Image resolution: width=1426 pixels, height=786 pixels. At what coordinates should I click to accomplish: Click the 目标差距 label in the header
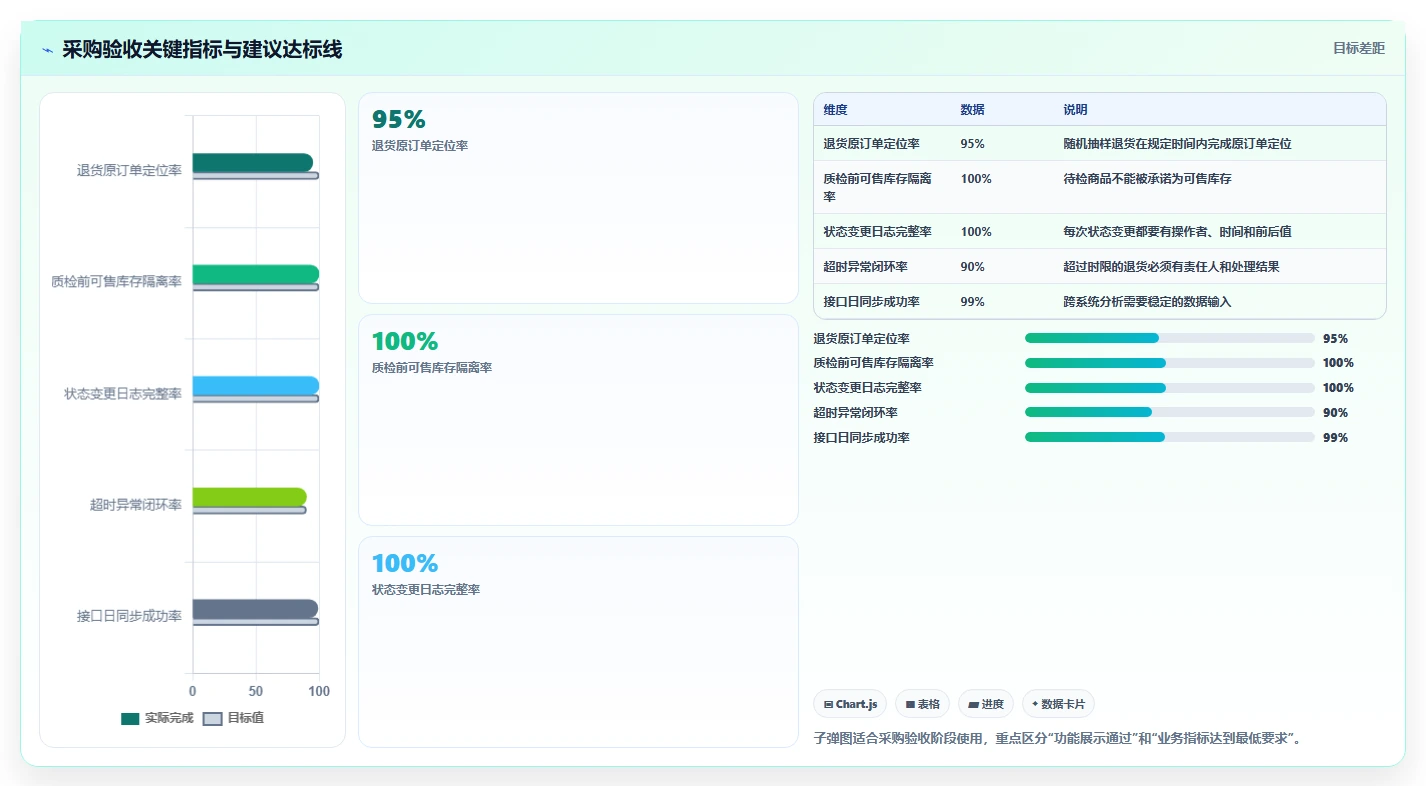1359,48
